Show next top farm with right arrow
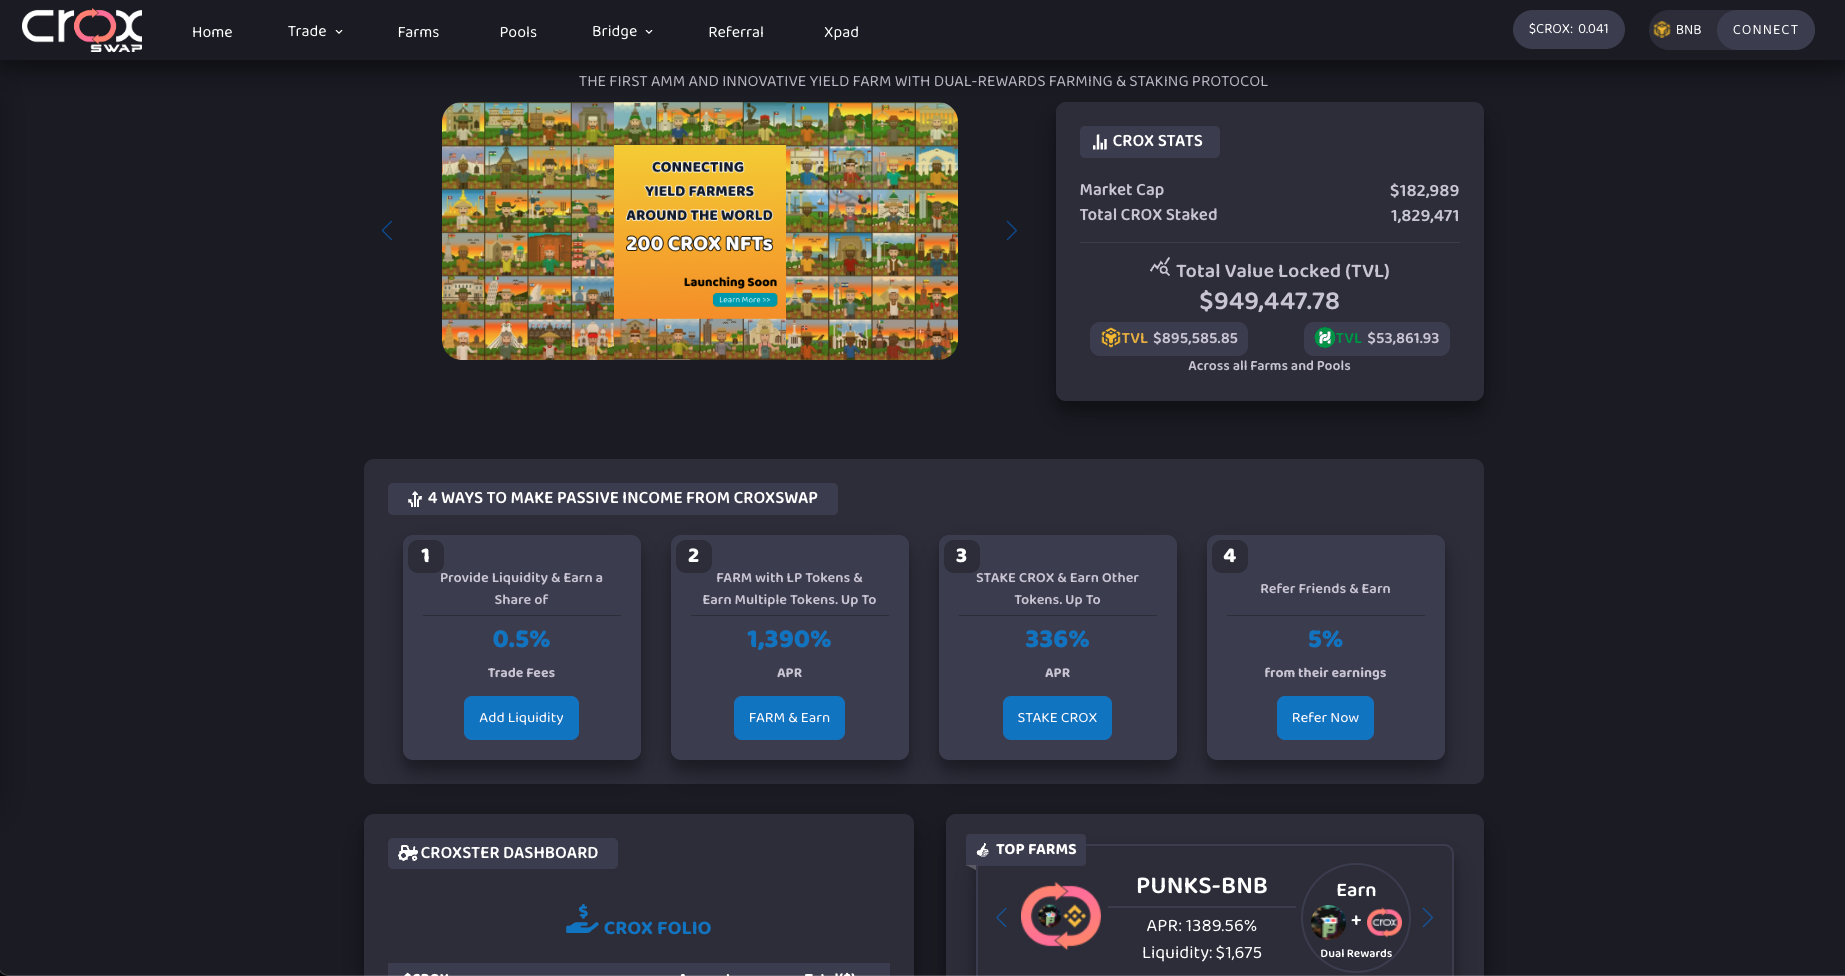This screenshot has height=976, width=1845. tap(1428, 918)
